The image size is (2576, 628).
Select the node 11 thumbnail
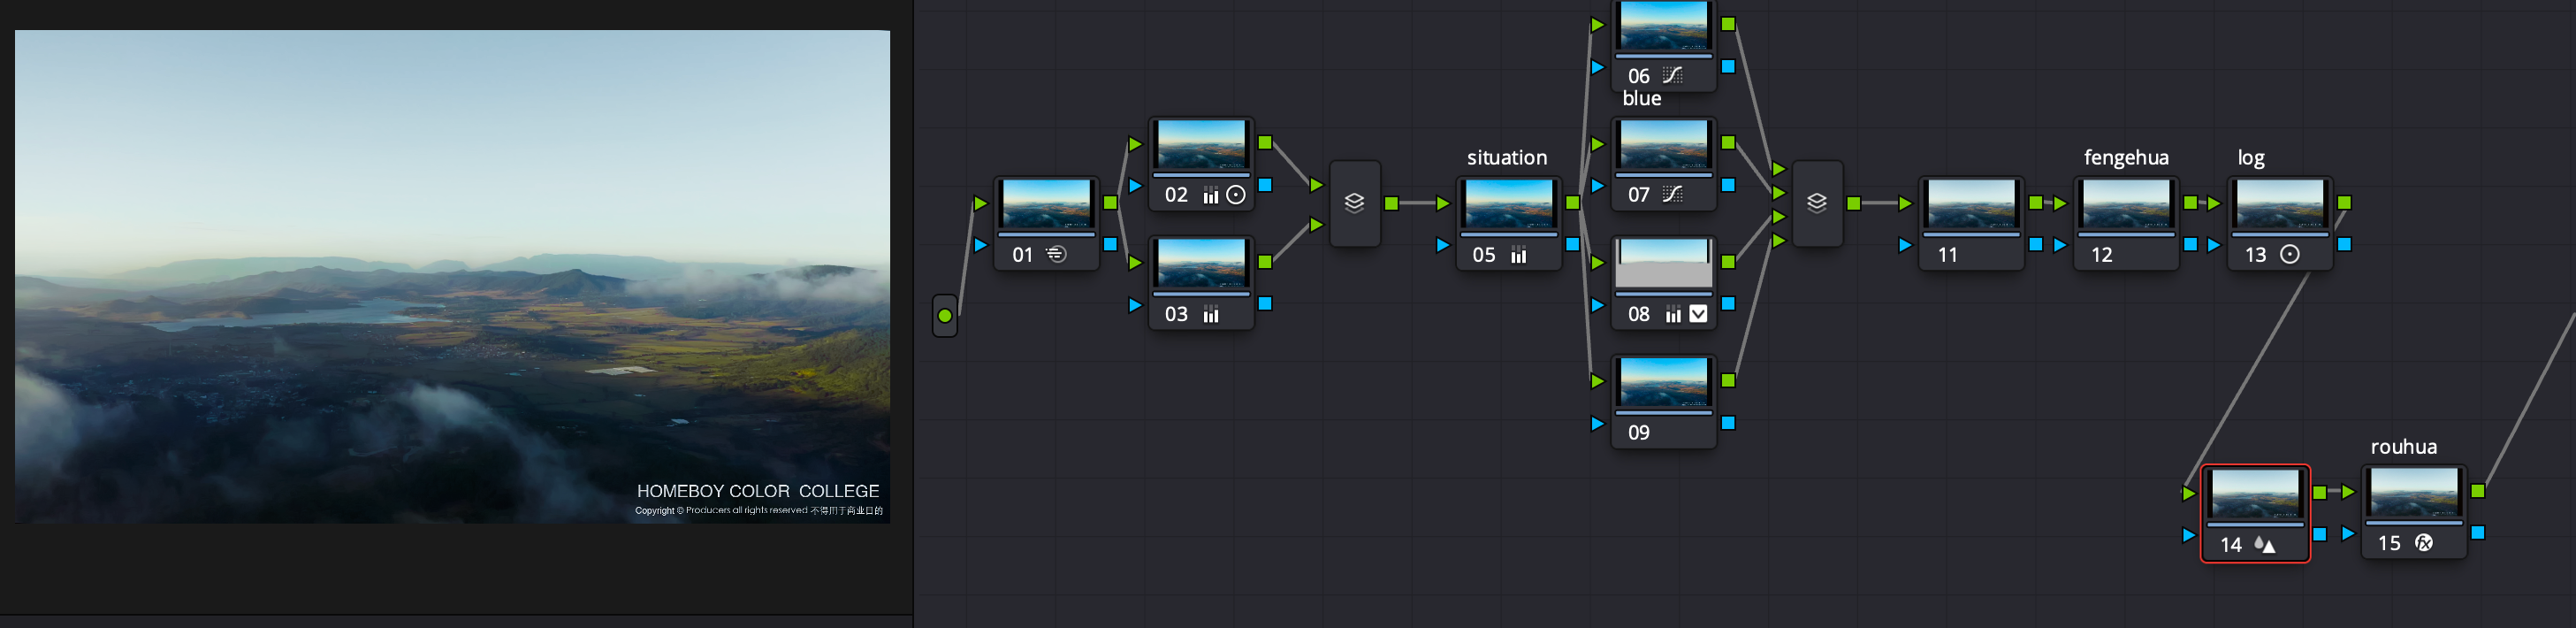[1971, 205]
